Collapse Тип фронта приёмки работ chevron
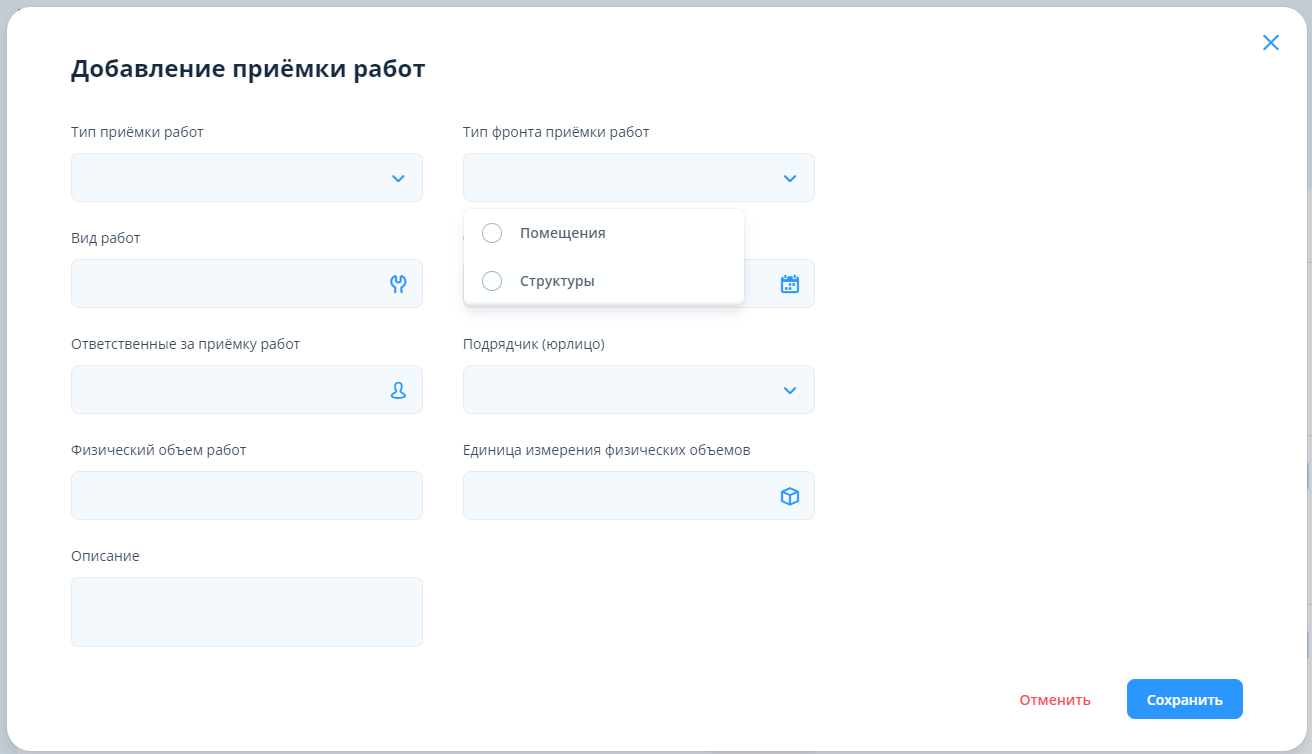The image size is (1312, 754). 789,178
